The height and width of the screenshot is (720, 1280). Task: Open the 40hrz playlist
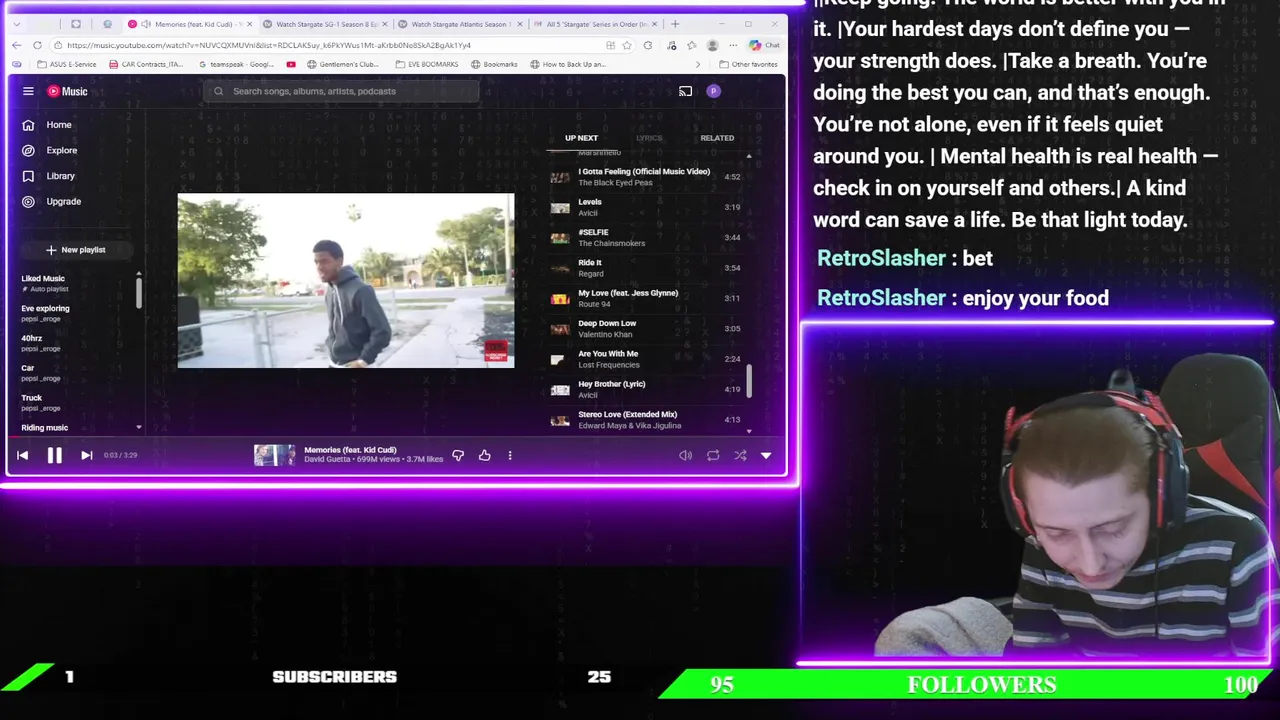pos(32,339)
